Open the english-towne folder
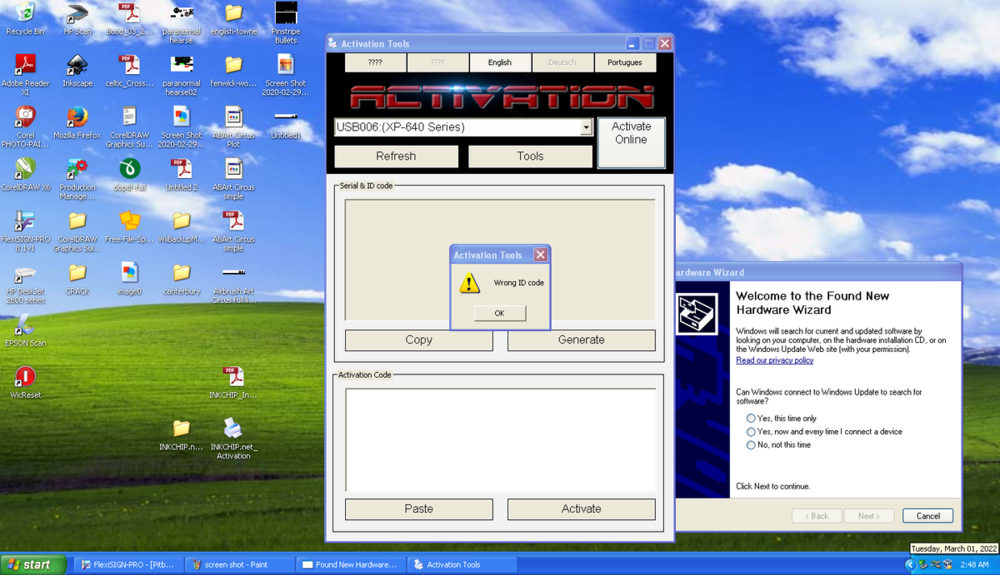Image resolution: width=1000 pixels, height=575 pixels. [233, 18]
